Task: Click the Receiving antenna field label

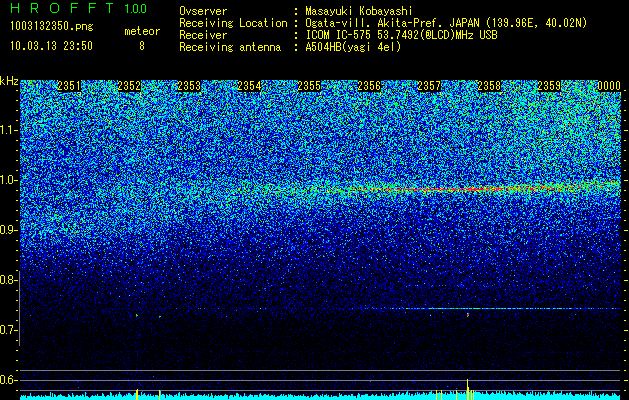Action: tap(230, 47)
